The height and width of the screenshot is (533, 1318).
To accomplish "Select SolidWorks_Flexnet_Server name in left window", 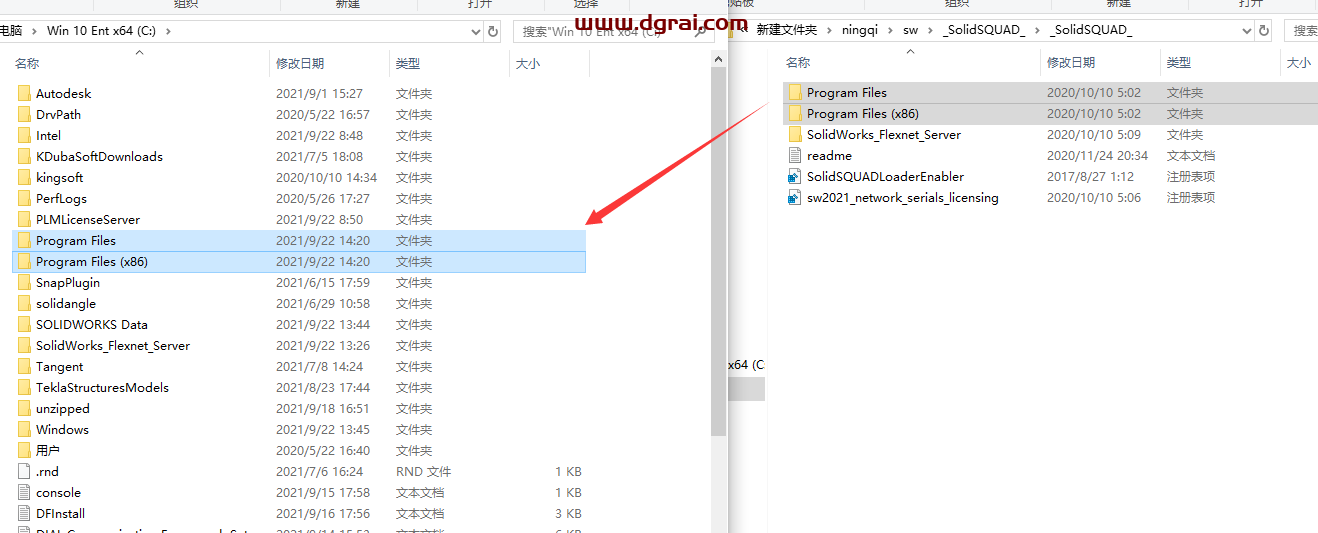I will [113, 346].
